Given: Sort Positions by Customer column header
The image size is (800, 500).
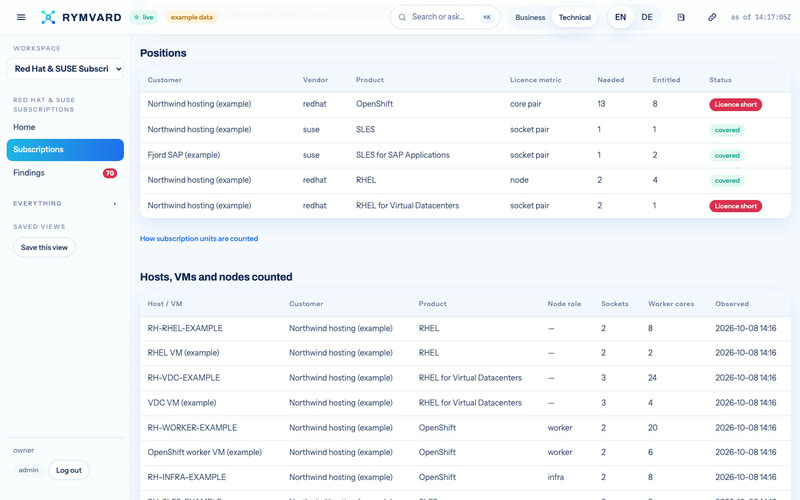Looking at the screenshot, I should (164, 80).
